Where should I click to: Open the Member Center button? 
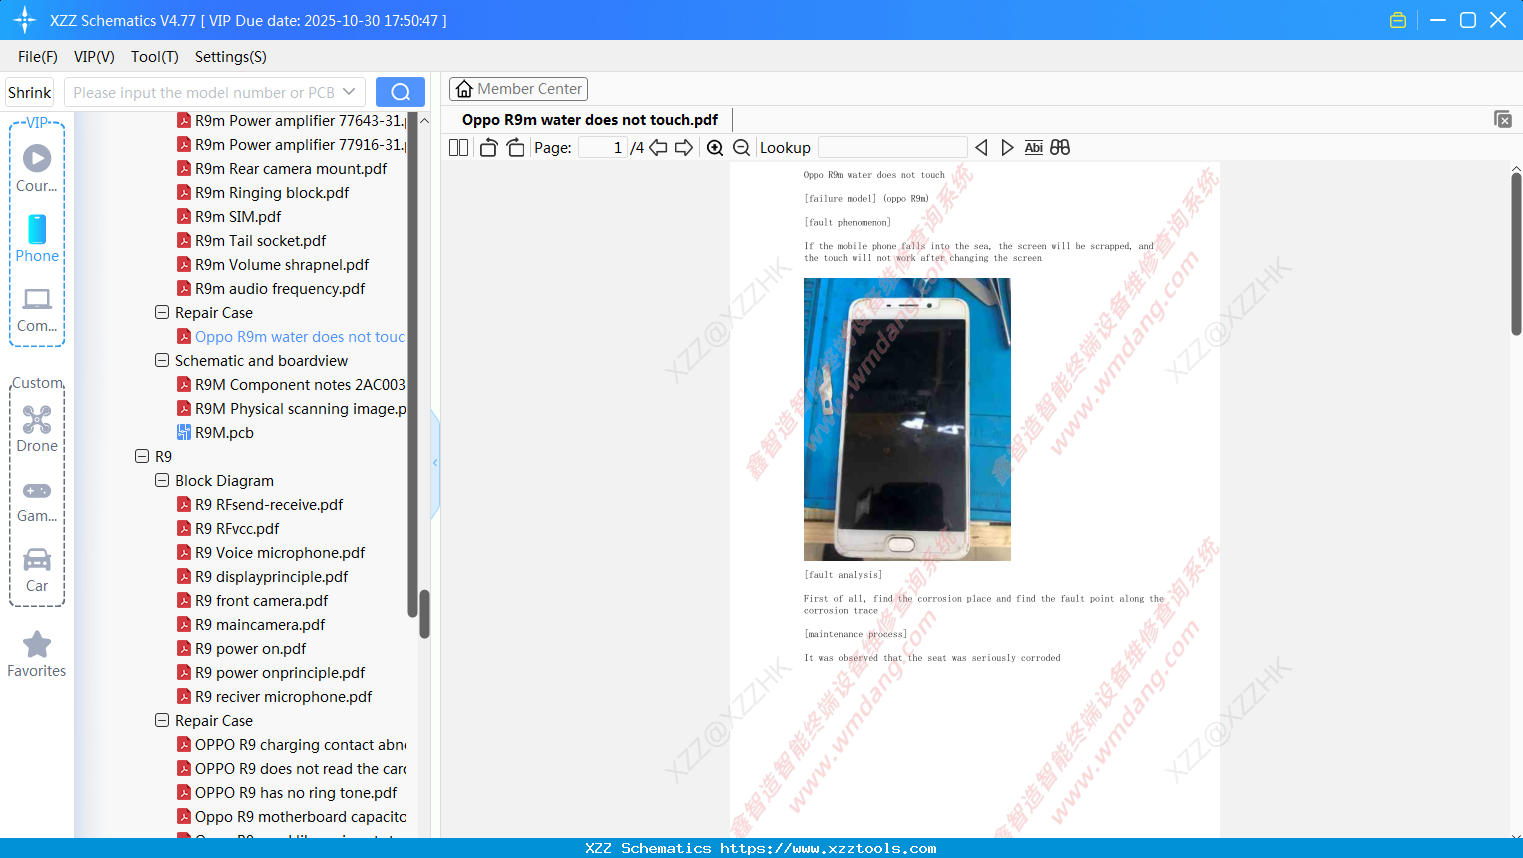pyautogui.click(x=518, y=89)
